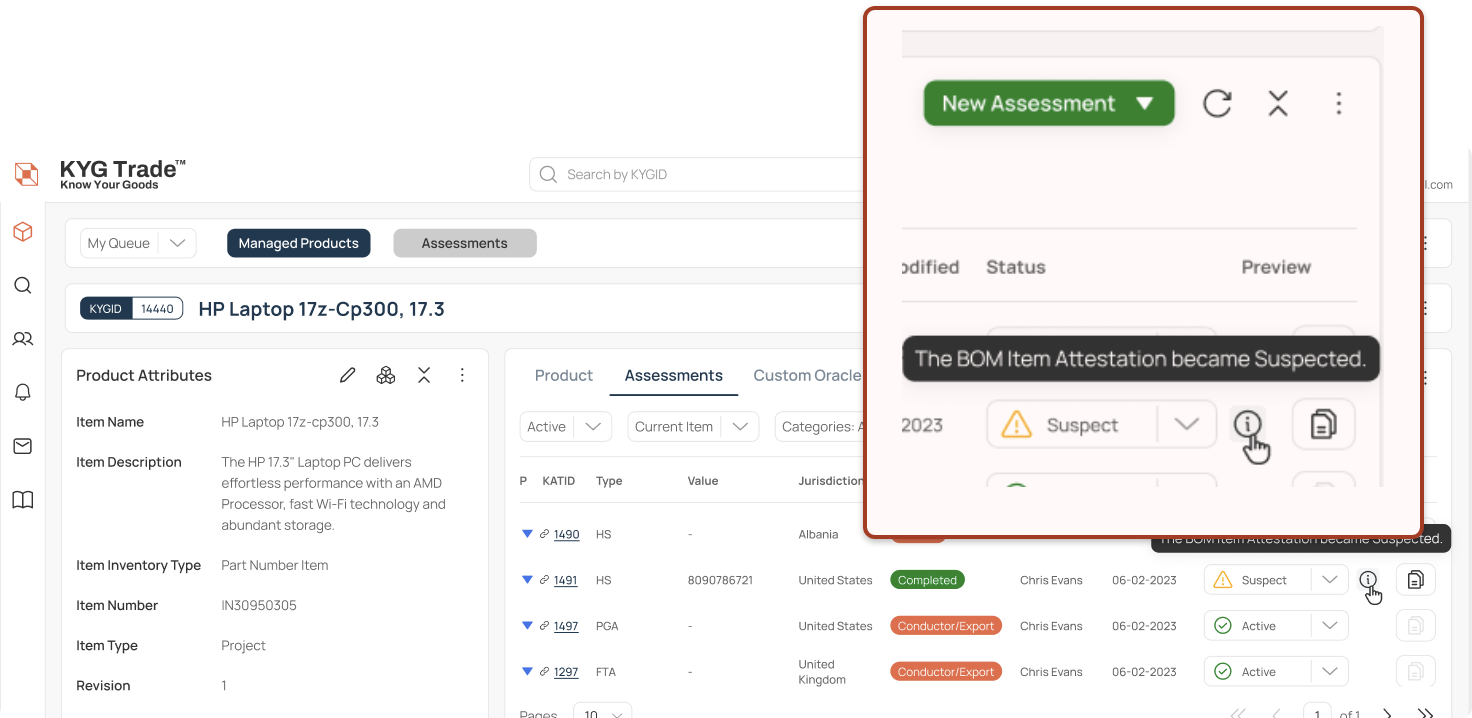Screen dimensions: 1472x718
Task: Click the link icon beside KATID 1490
Action: pos(544,534)
